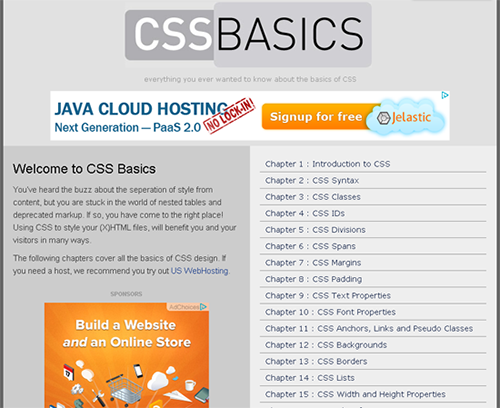This screenshot has height=408, width=500.
Task: Open Chapter 7: CSS Margins
Action: click(313, 263)
